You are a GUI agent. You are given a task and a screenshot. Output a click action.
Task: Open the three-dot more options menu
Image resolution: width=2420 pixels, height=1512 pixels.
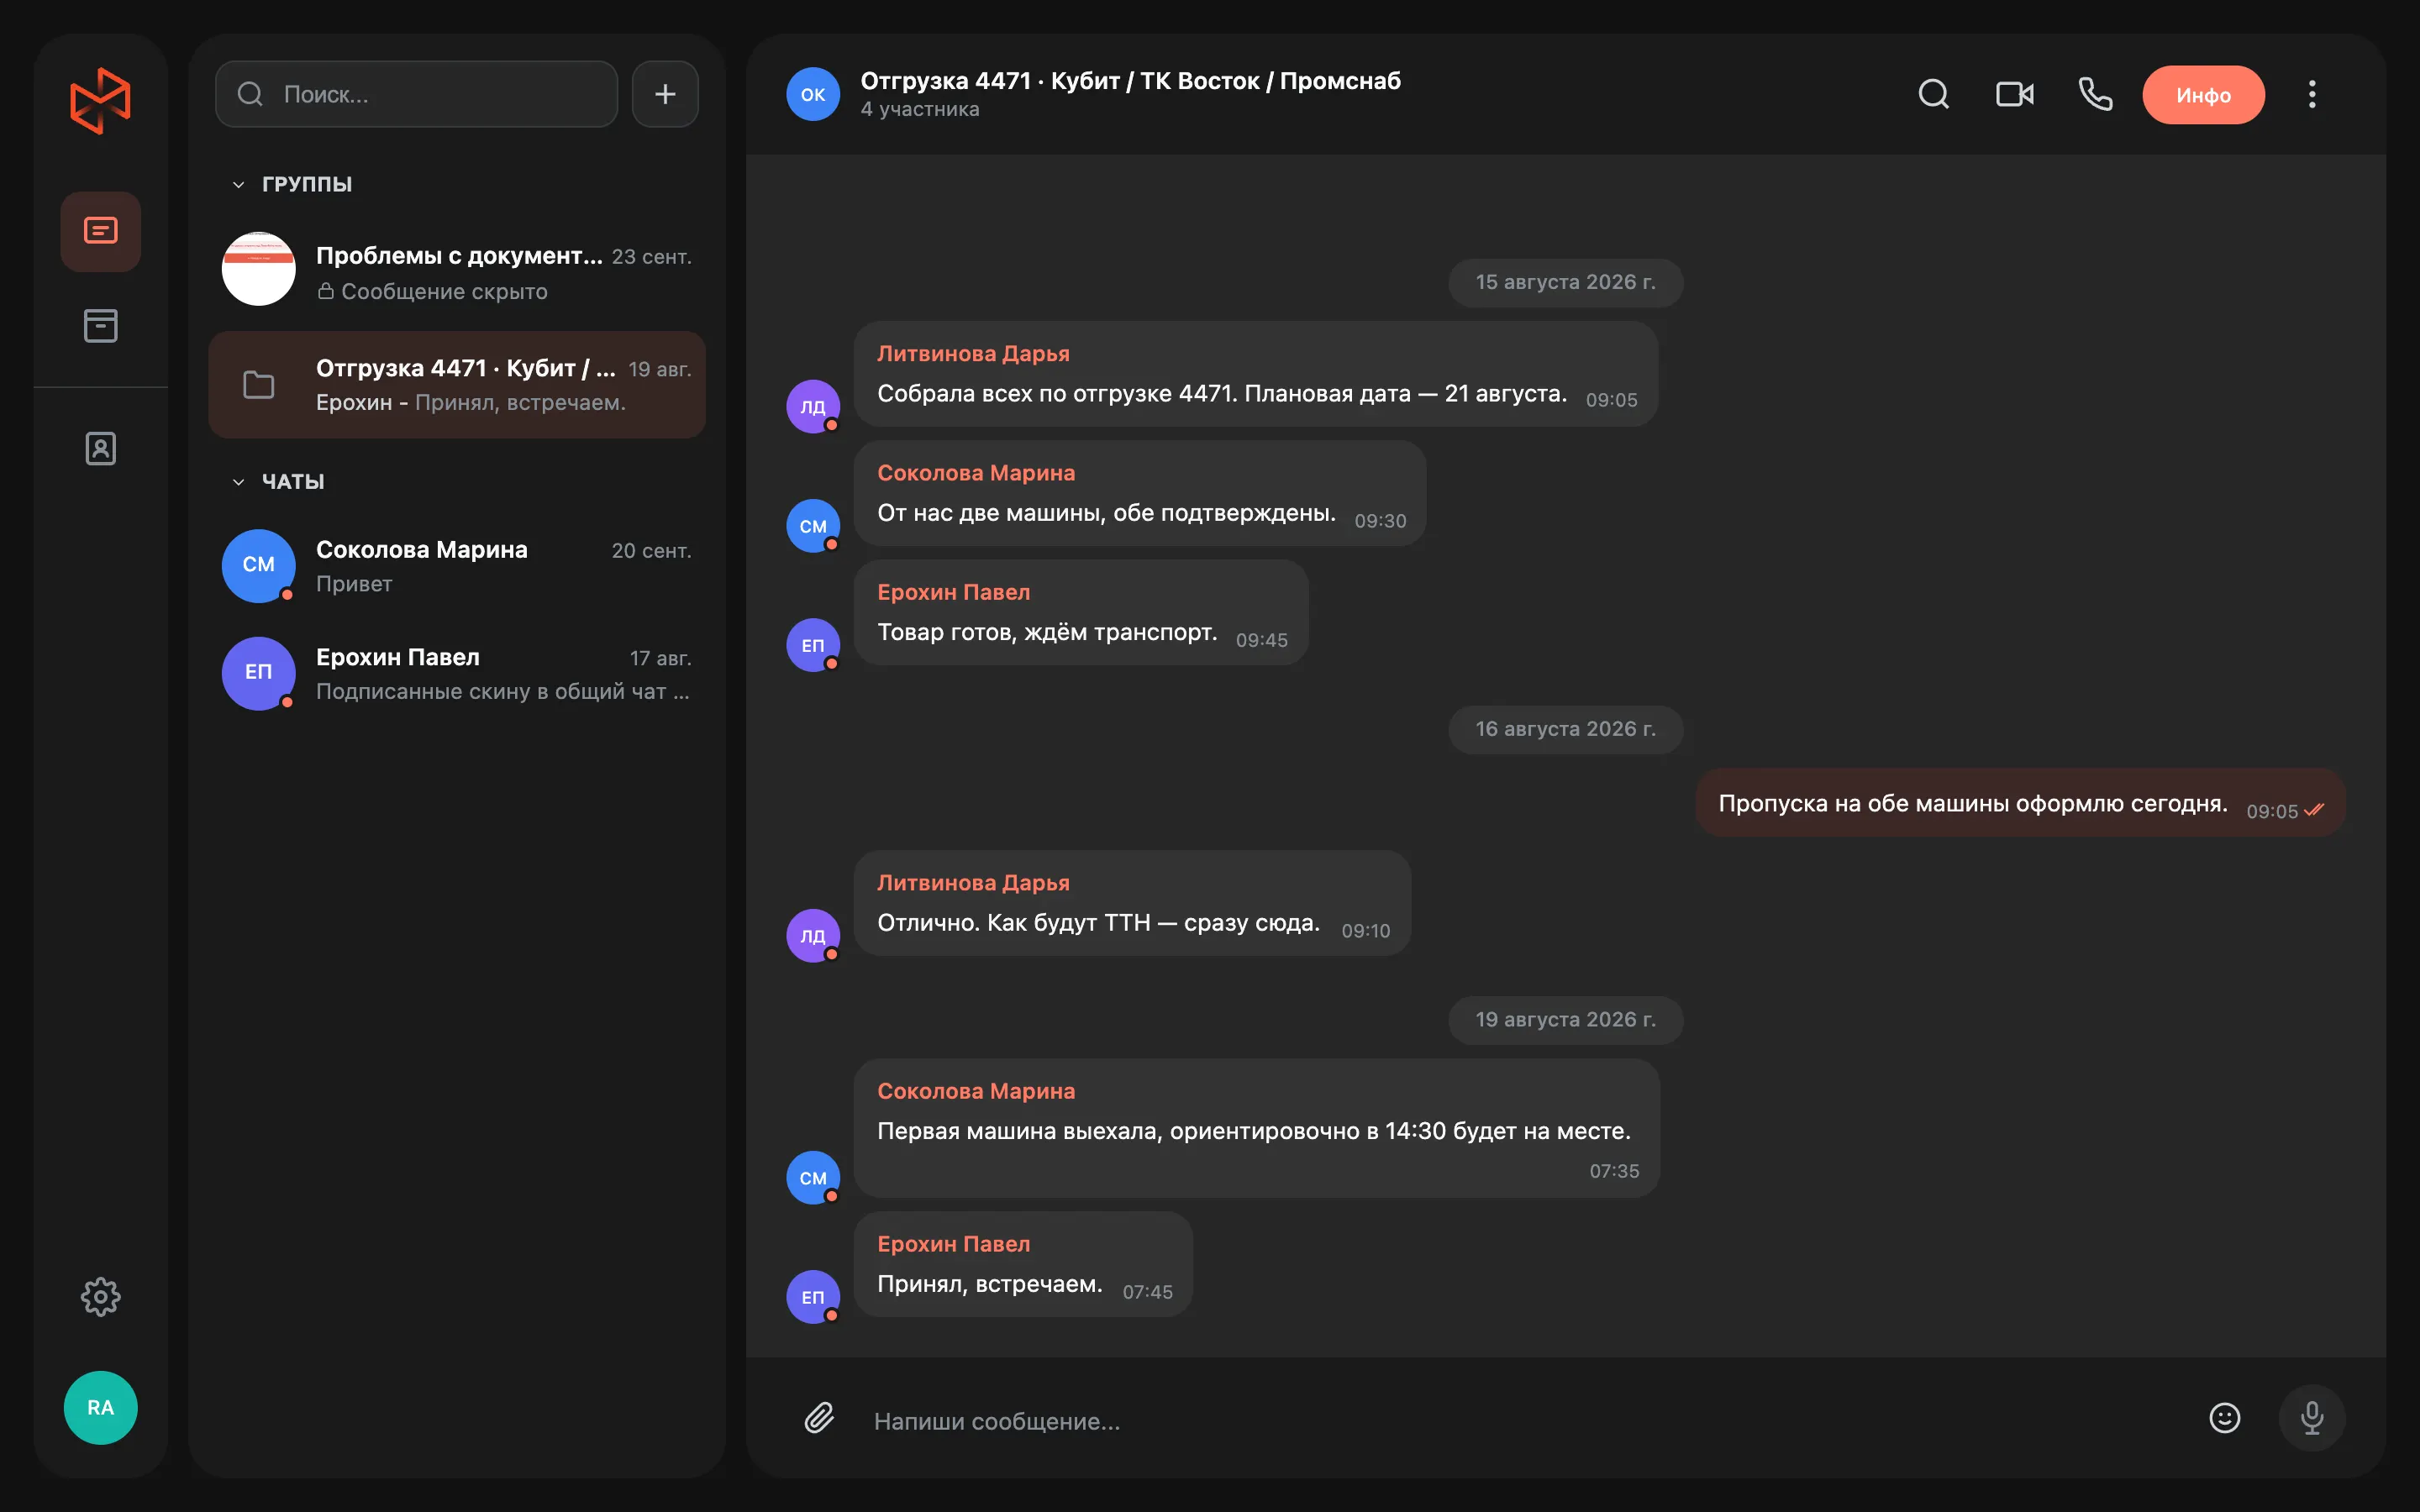2312,94
